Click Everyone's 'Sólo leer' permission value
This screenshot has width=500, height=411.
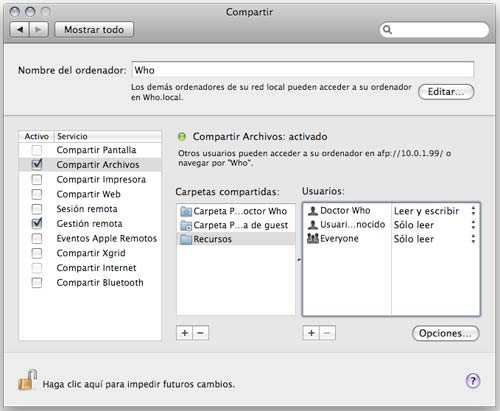414,239
